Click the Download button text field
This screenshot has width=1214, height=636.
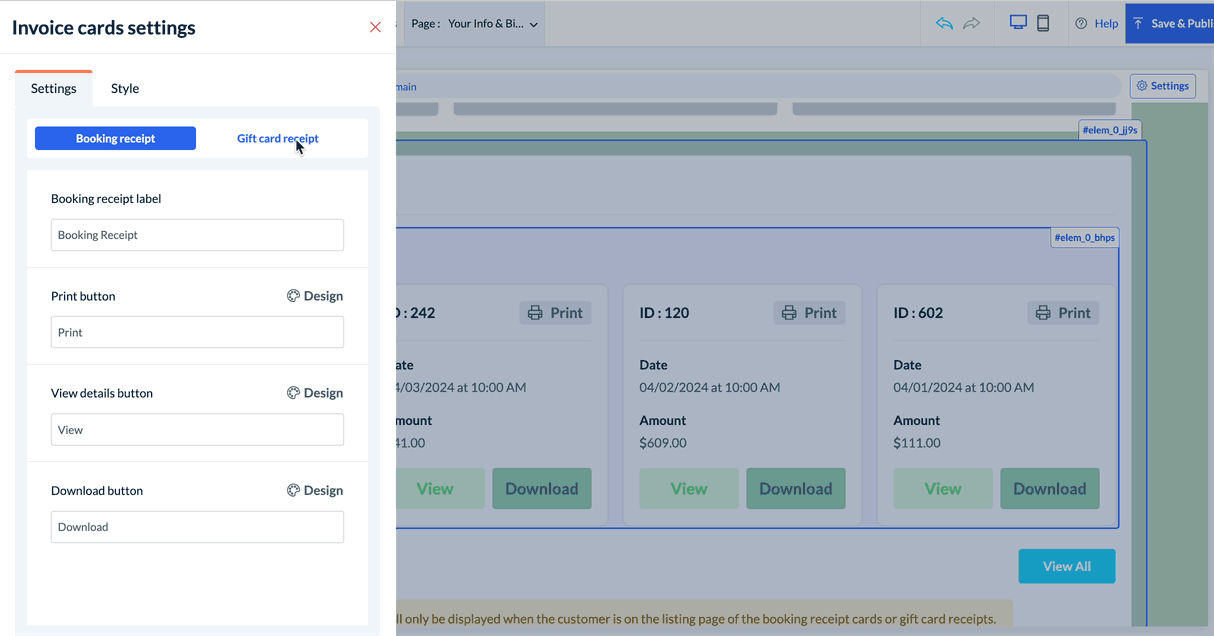coord(197,527)
